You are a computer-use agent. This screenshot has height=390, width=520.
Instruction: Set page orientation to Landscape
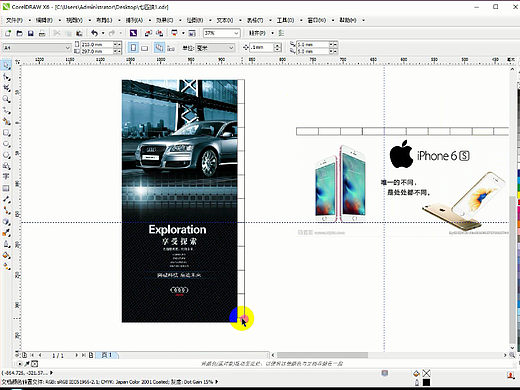pos(144,48)
